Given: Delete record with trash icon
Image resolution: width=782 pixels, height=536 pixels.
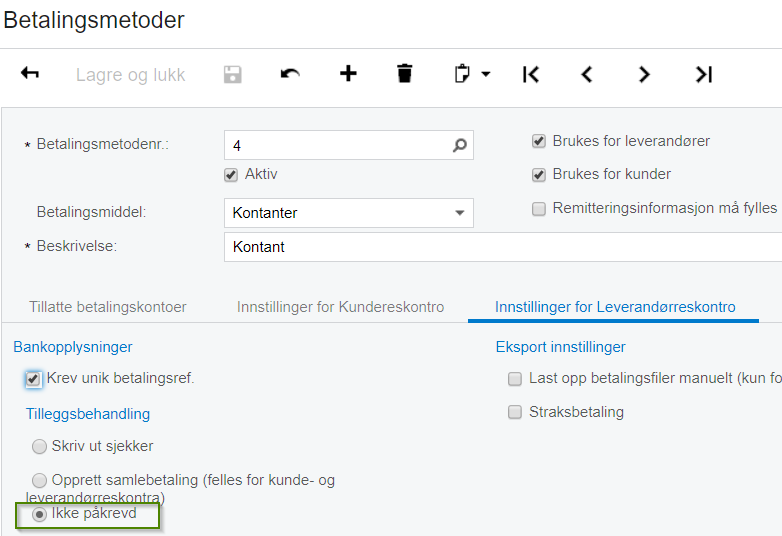Looking at the screenshot, I should point(405,74).
